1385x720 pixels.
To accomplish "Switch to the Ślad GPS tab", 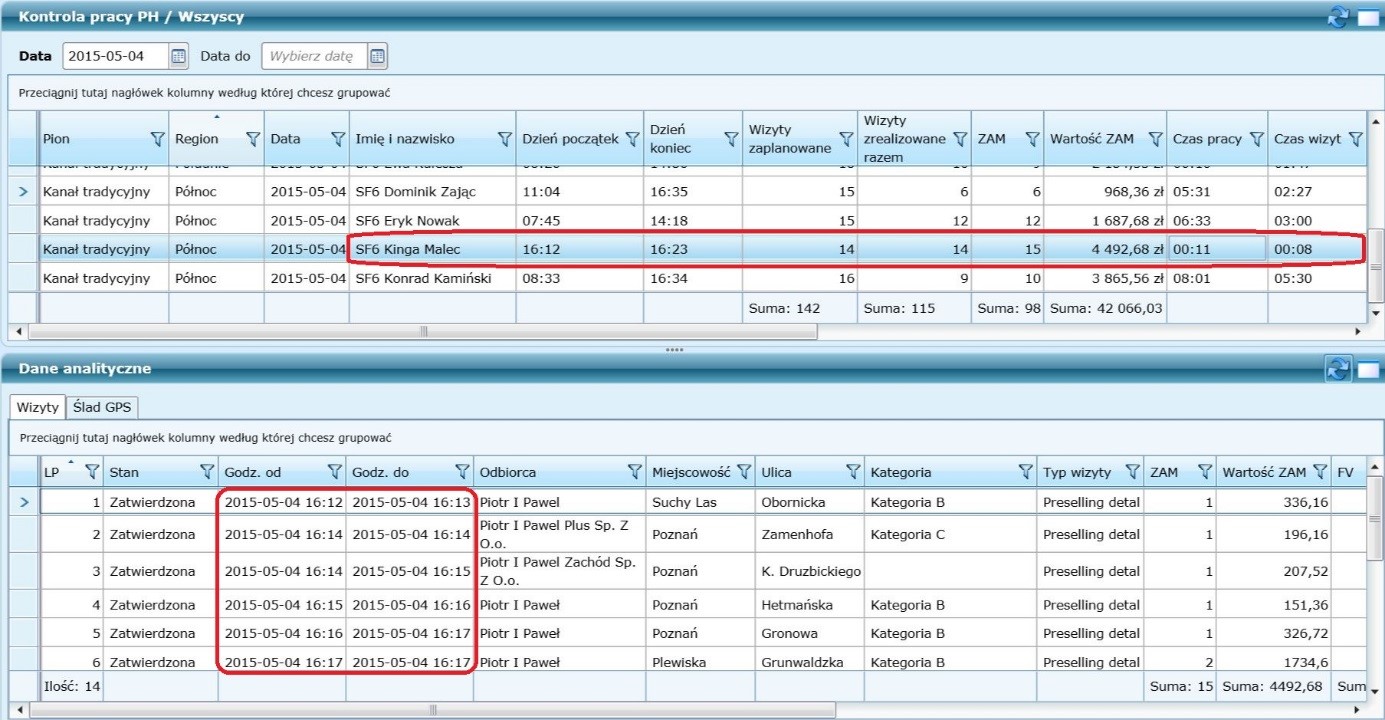I will [103, 407].
